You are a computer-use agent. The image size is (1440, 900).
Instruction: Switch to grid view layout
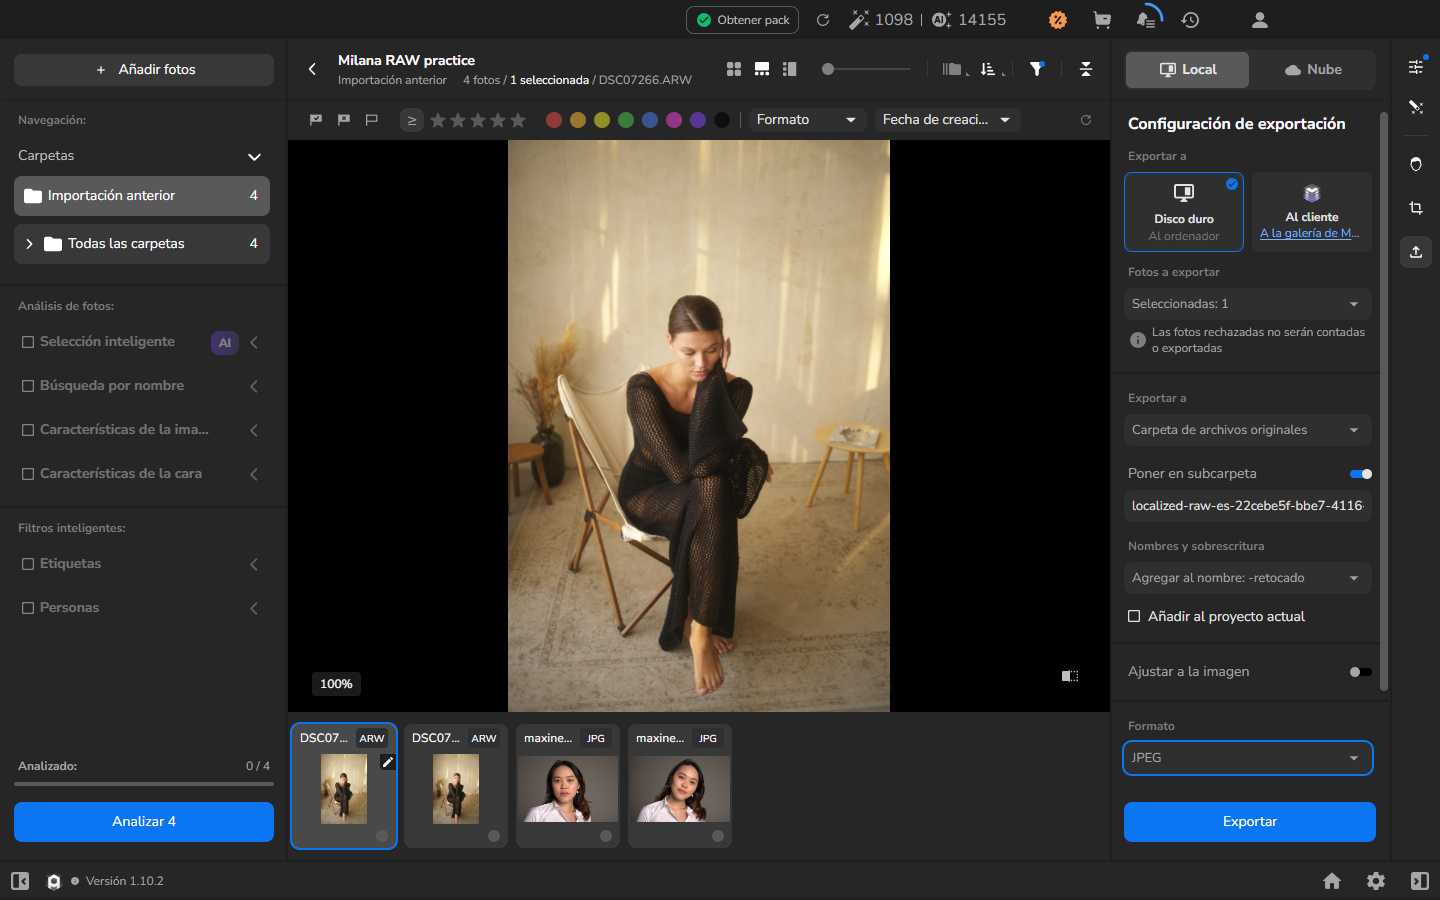tap(734, 69)
